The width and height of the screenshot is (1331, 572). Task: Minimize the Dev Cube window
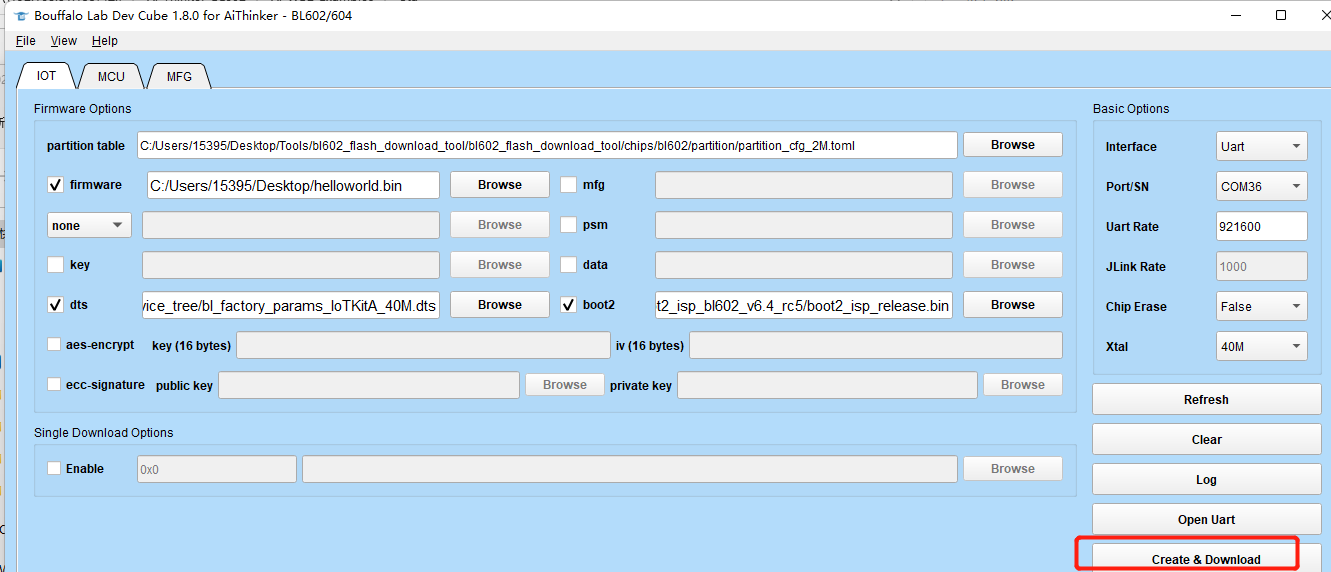pyautogui.click(x=1238, y=15)
